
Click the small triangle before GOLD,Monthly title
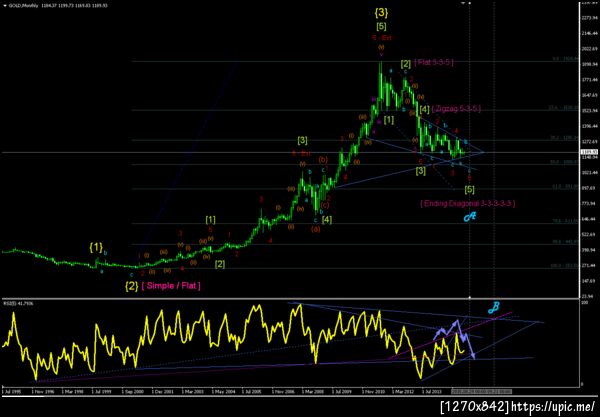4,6
